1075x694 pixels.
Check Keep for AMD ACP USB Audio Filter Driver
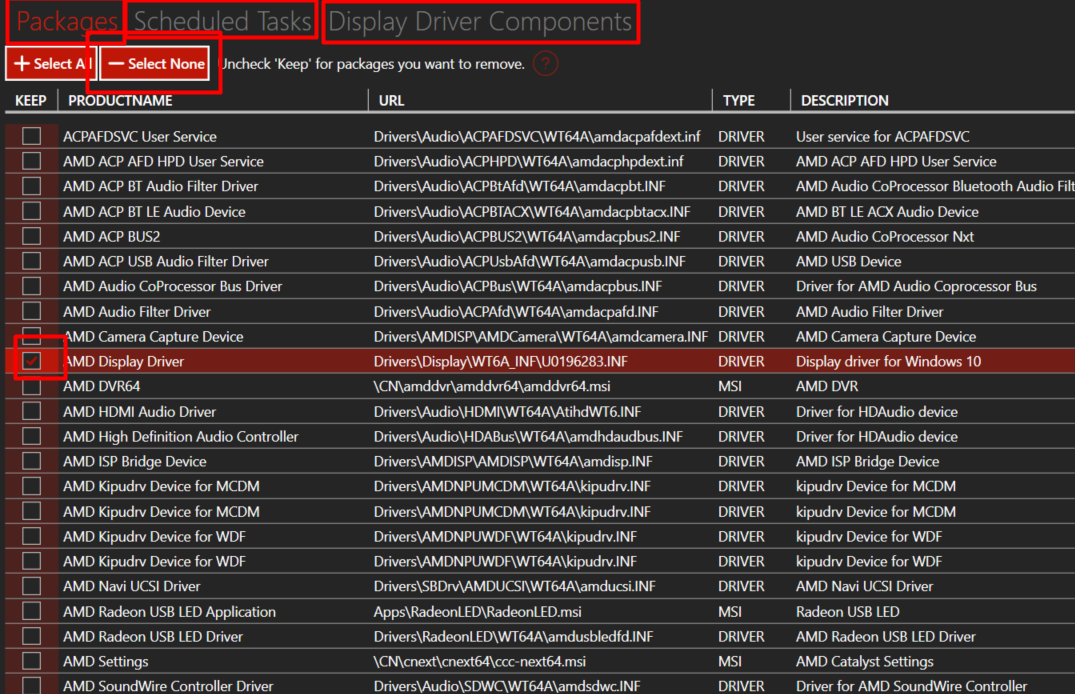coord(32,261)
